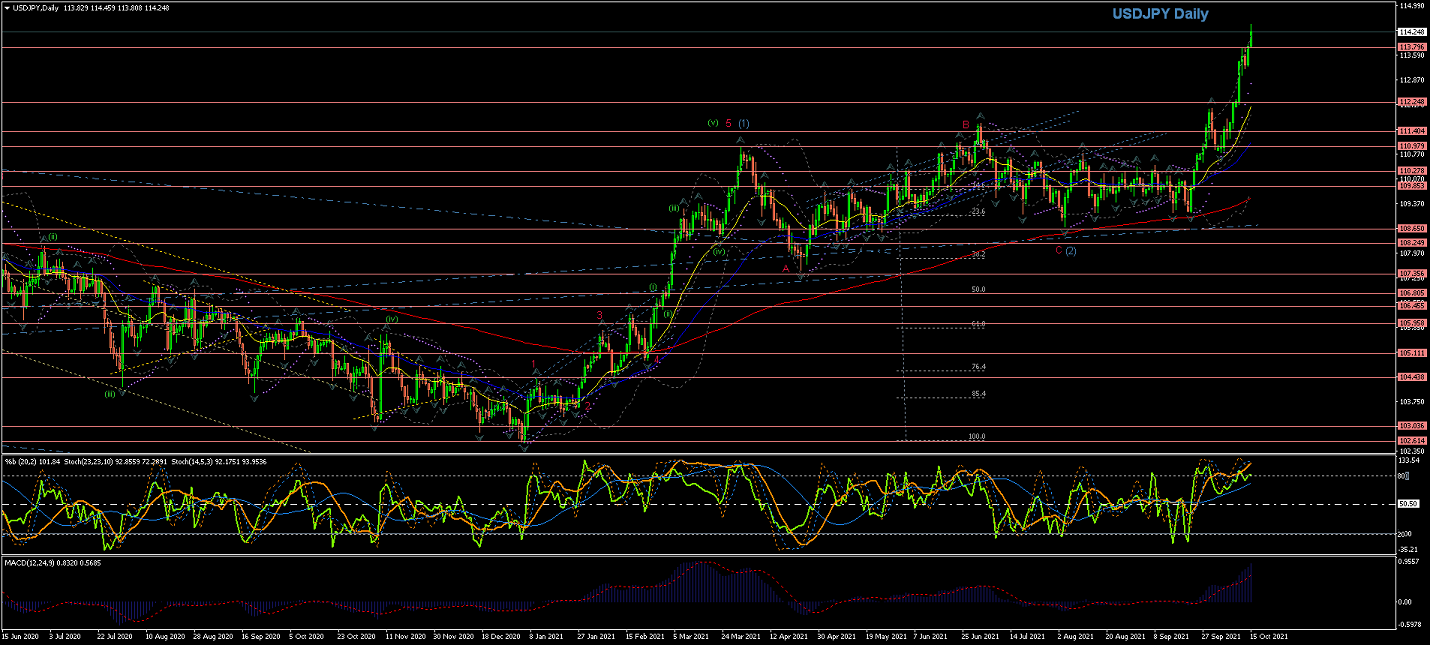The height and width of the screenshot is (645, 1430).
Task: Click the 109.370 price axis value
Action: pyautogui.click(x=1411, y=204)
